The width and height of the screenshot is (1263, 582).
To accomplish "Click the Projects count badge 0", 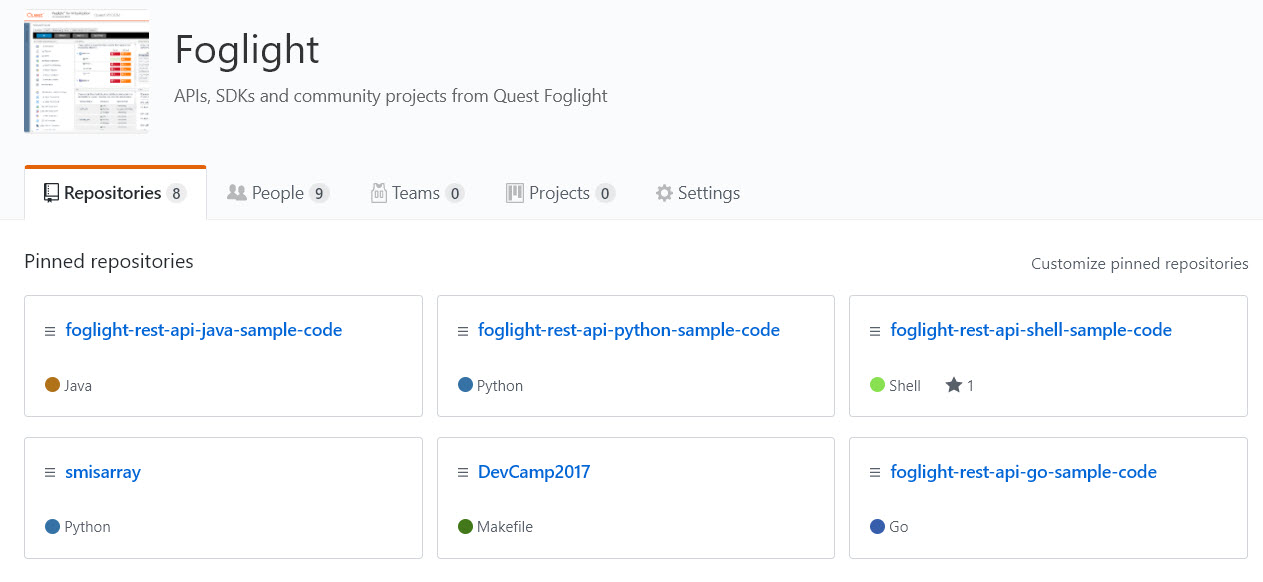I will pyautogui.click(x=605, y=194).
